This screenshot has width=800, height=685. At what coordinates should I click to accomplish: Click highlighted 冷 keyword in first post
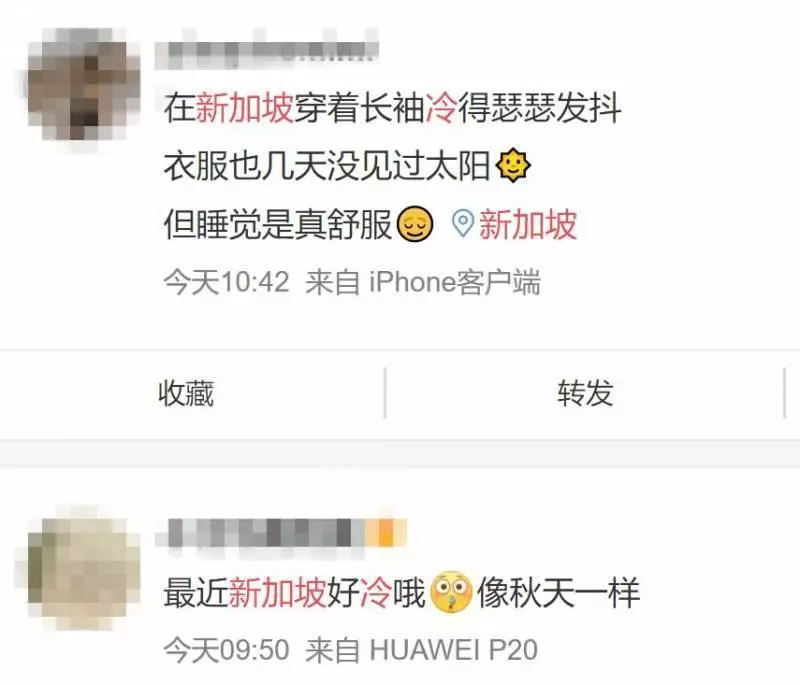click(442, 108)
